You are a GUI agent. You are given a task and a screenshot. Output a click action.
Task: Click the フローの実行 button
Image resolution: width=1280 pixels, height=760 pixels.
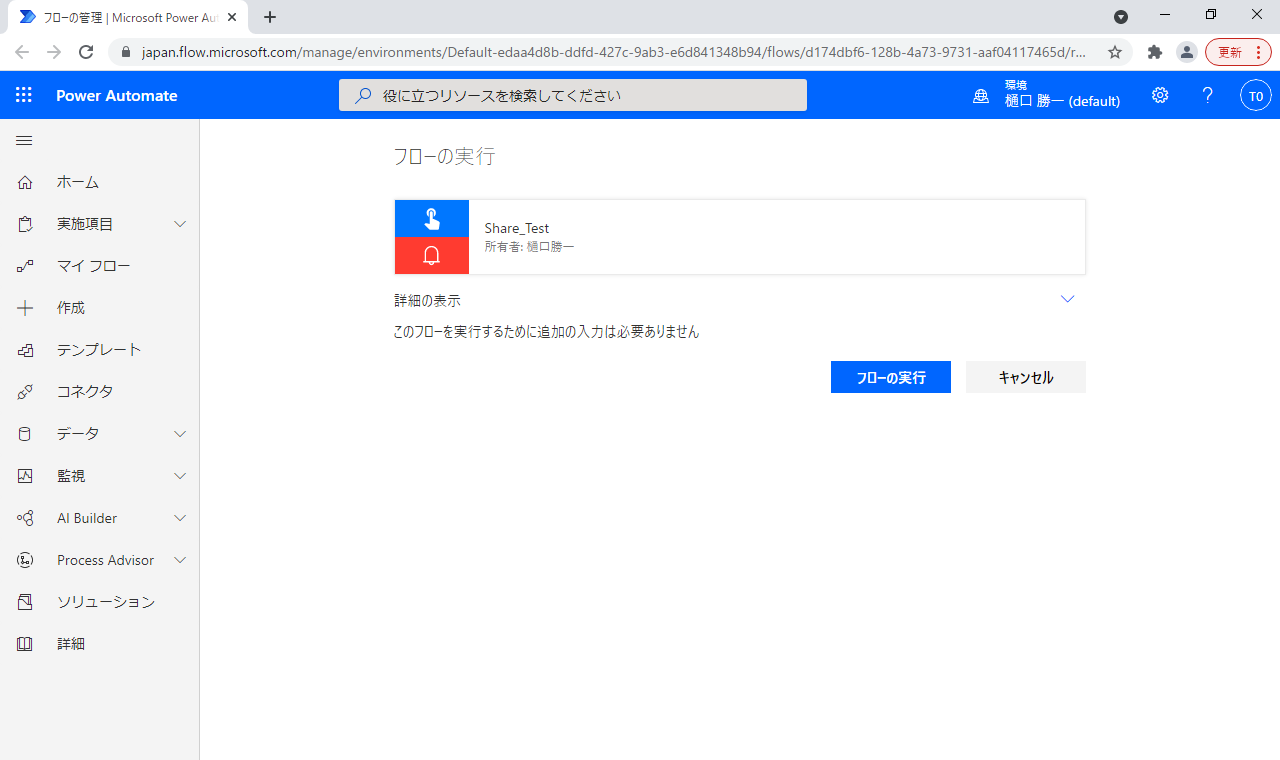click(891, 377)
